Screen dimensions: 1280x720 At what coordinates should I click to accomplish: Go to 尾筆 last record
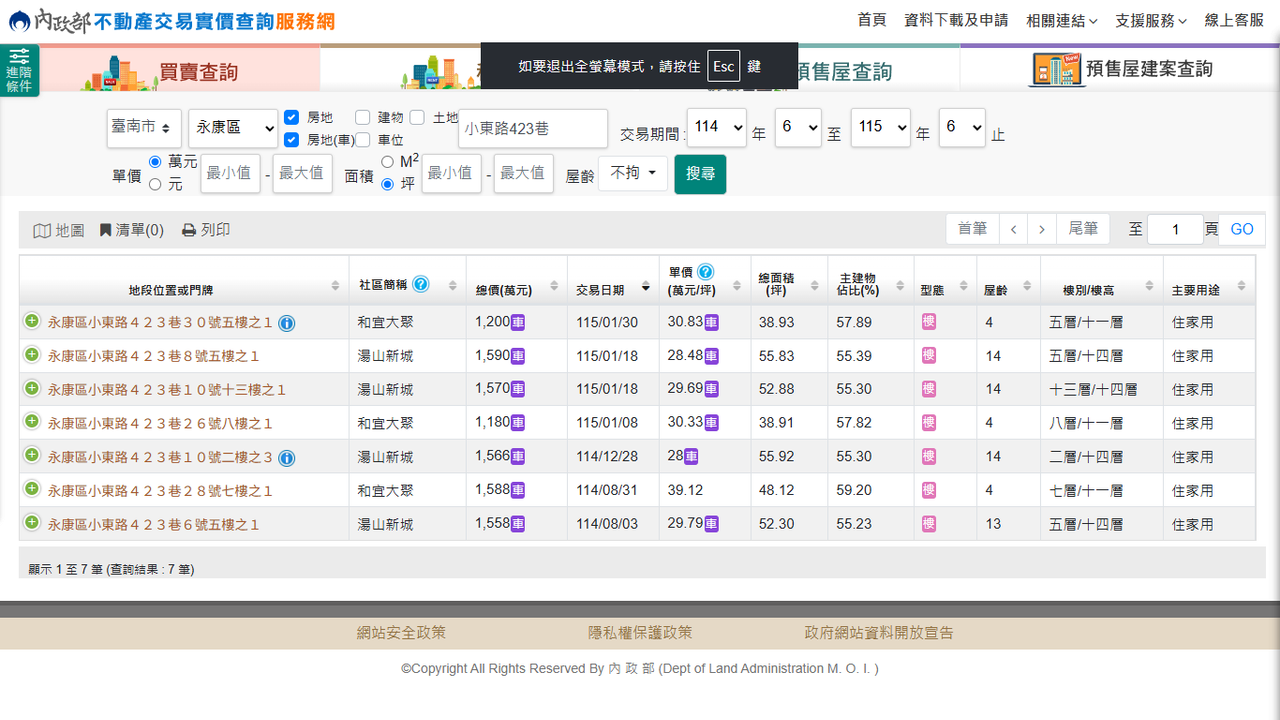(x=1083, y=229)
